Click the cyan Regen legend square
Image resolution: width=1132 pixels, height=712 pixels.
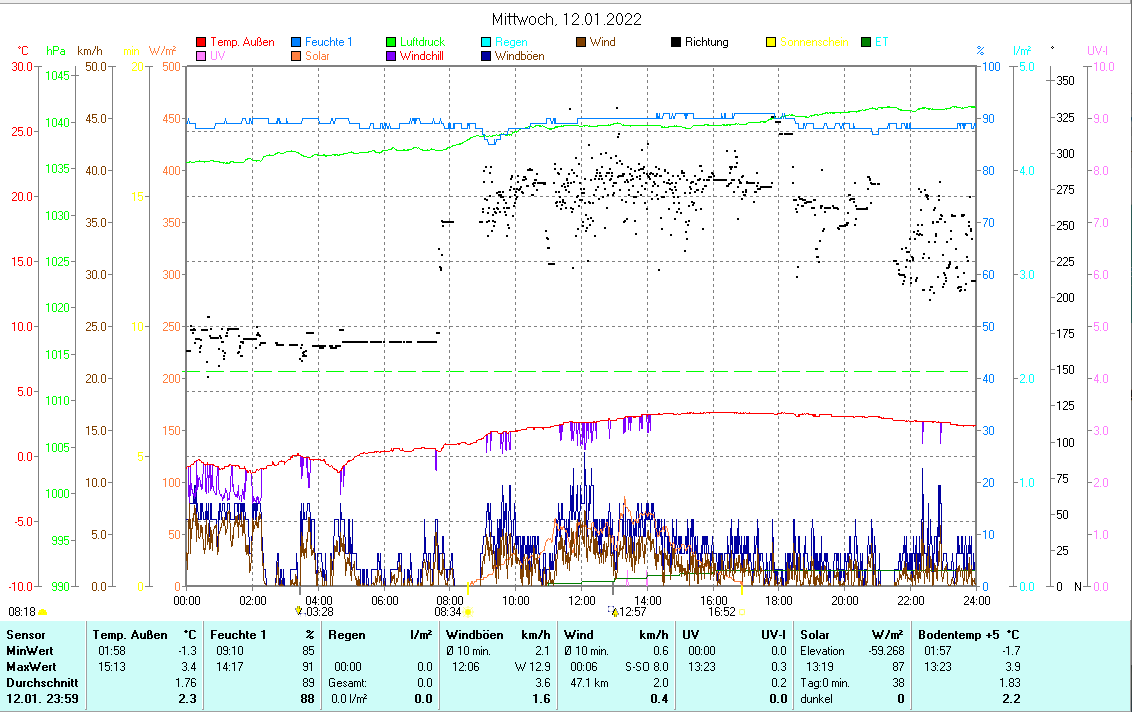tap(486, 42)
